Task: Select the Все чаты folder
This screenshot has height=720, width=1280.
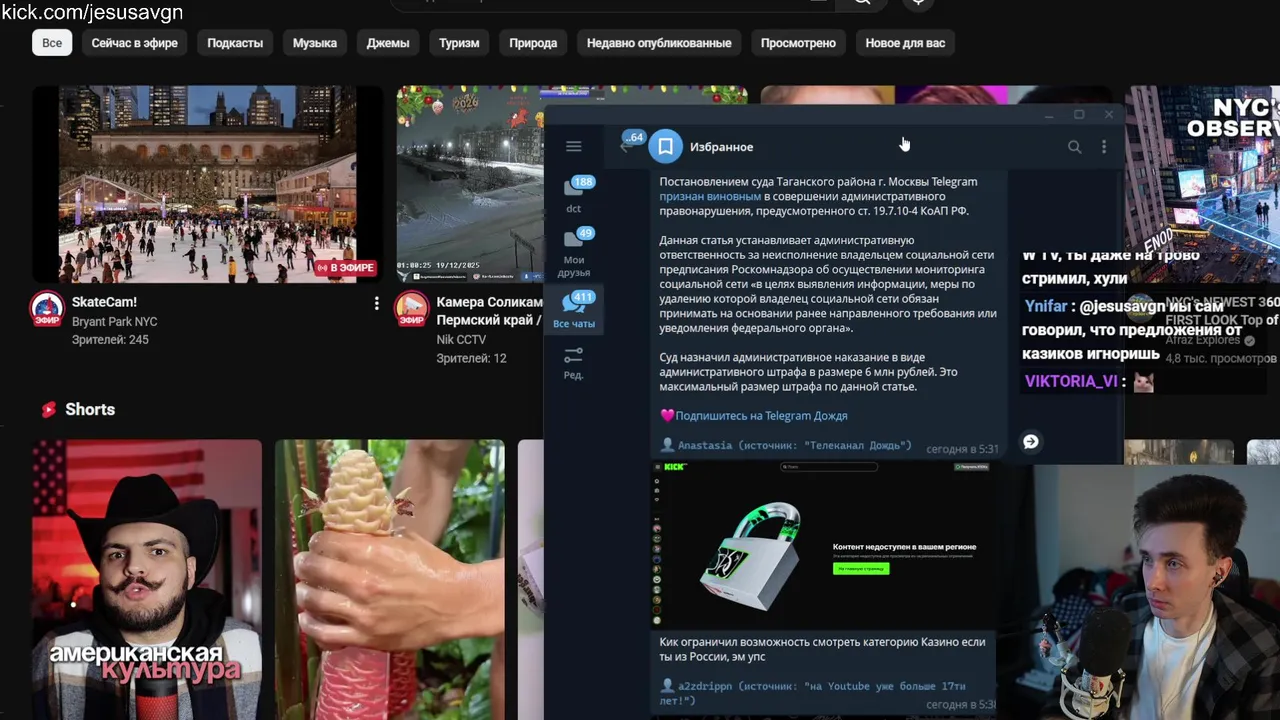Action: (x=574, y=310)
